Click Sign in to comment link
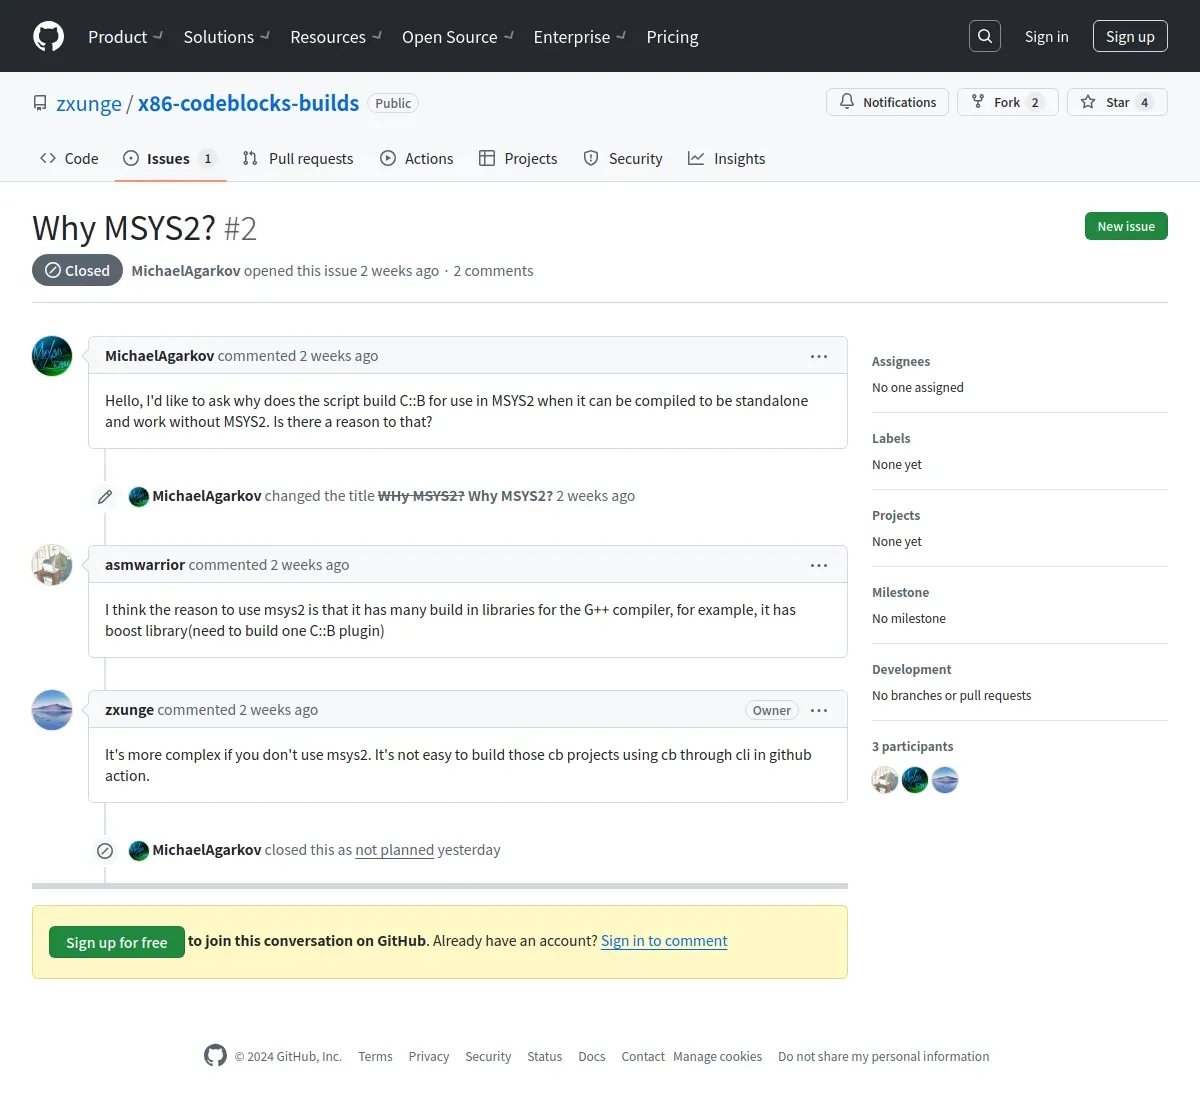 (664, 941)
